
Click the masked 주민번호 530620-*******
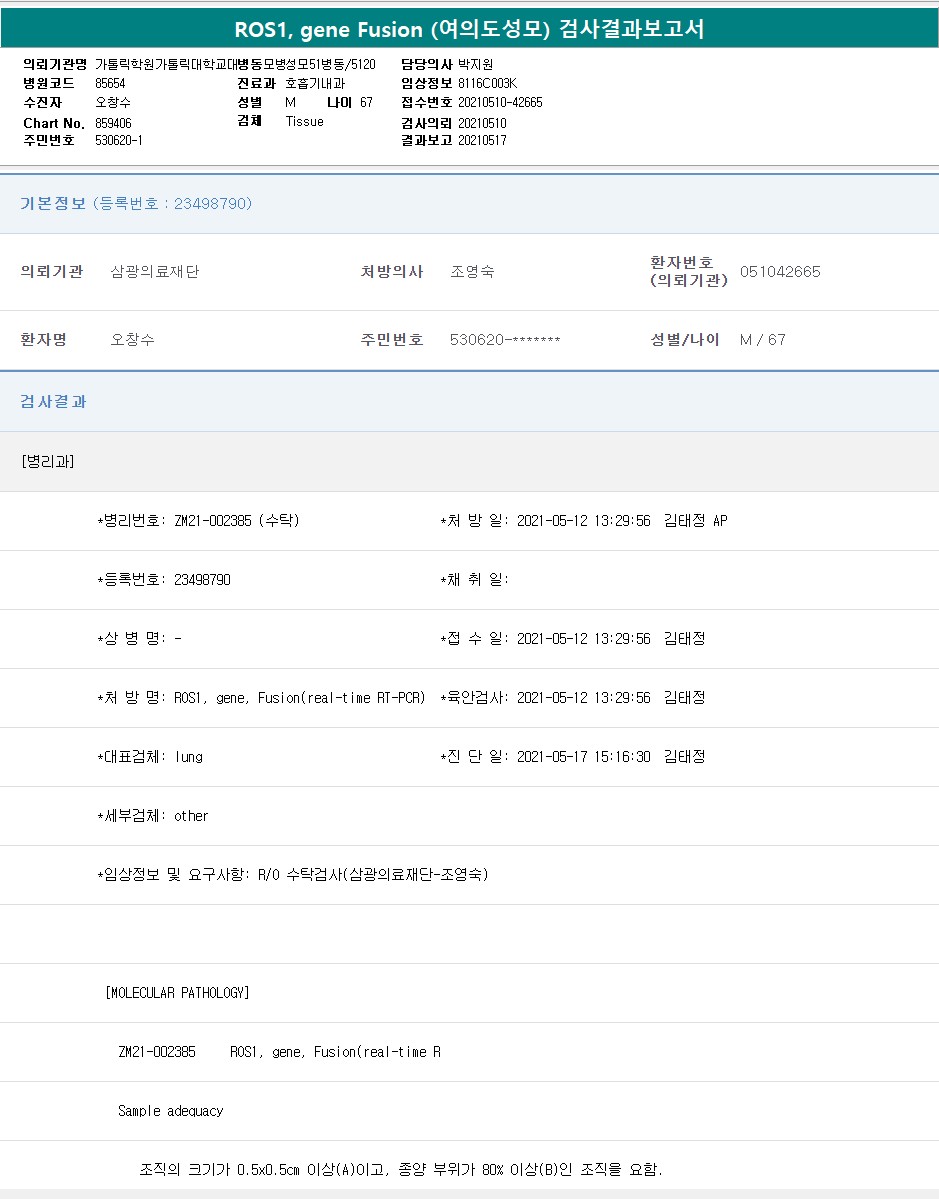coord(505,340)
